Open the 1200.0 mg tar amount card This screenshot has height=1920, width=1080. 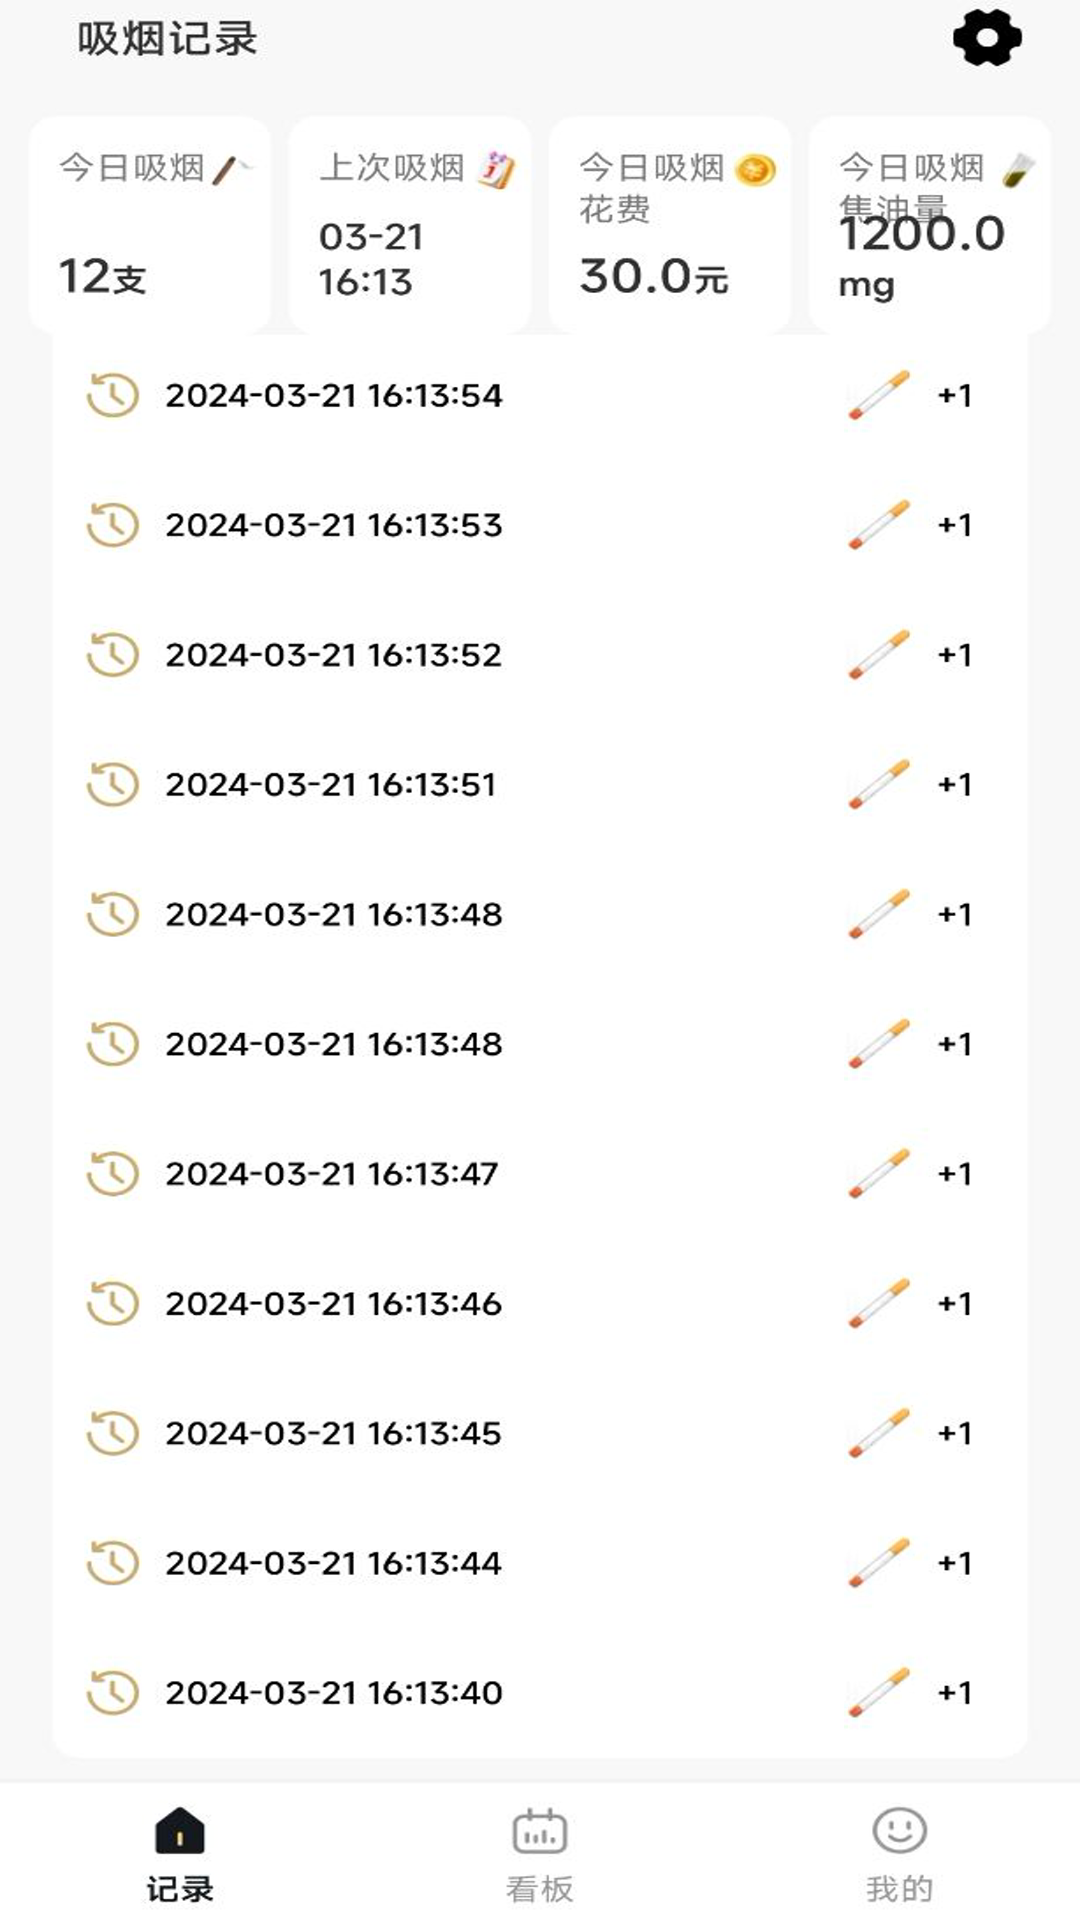[930, 225]
